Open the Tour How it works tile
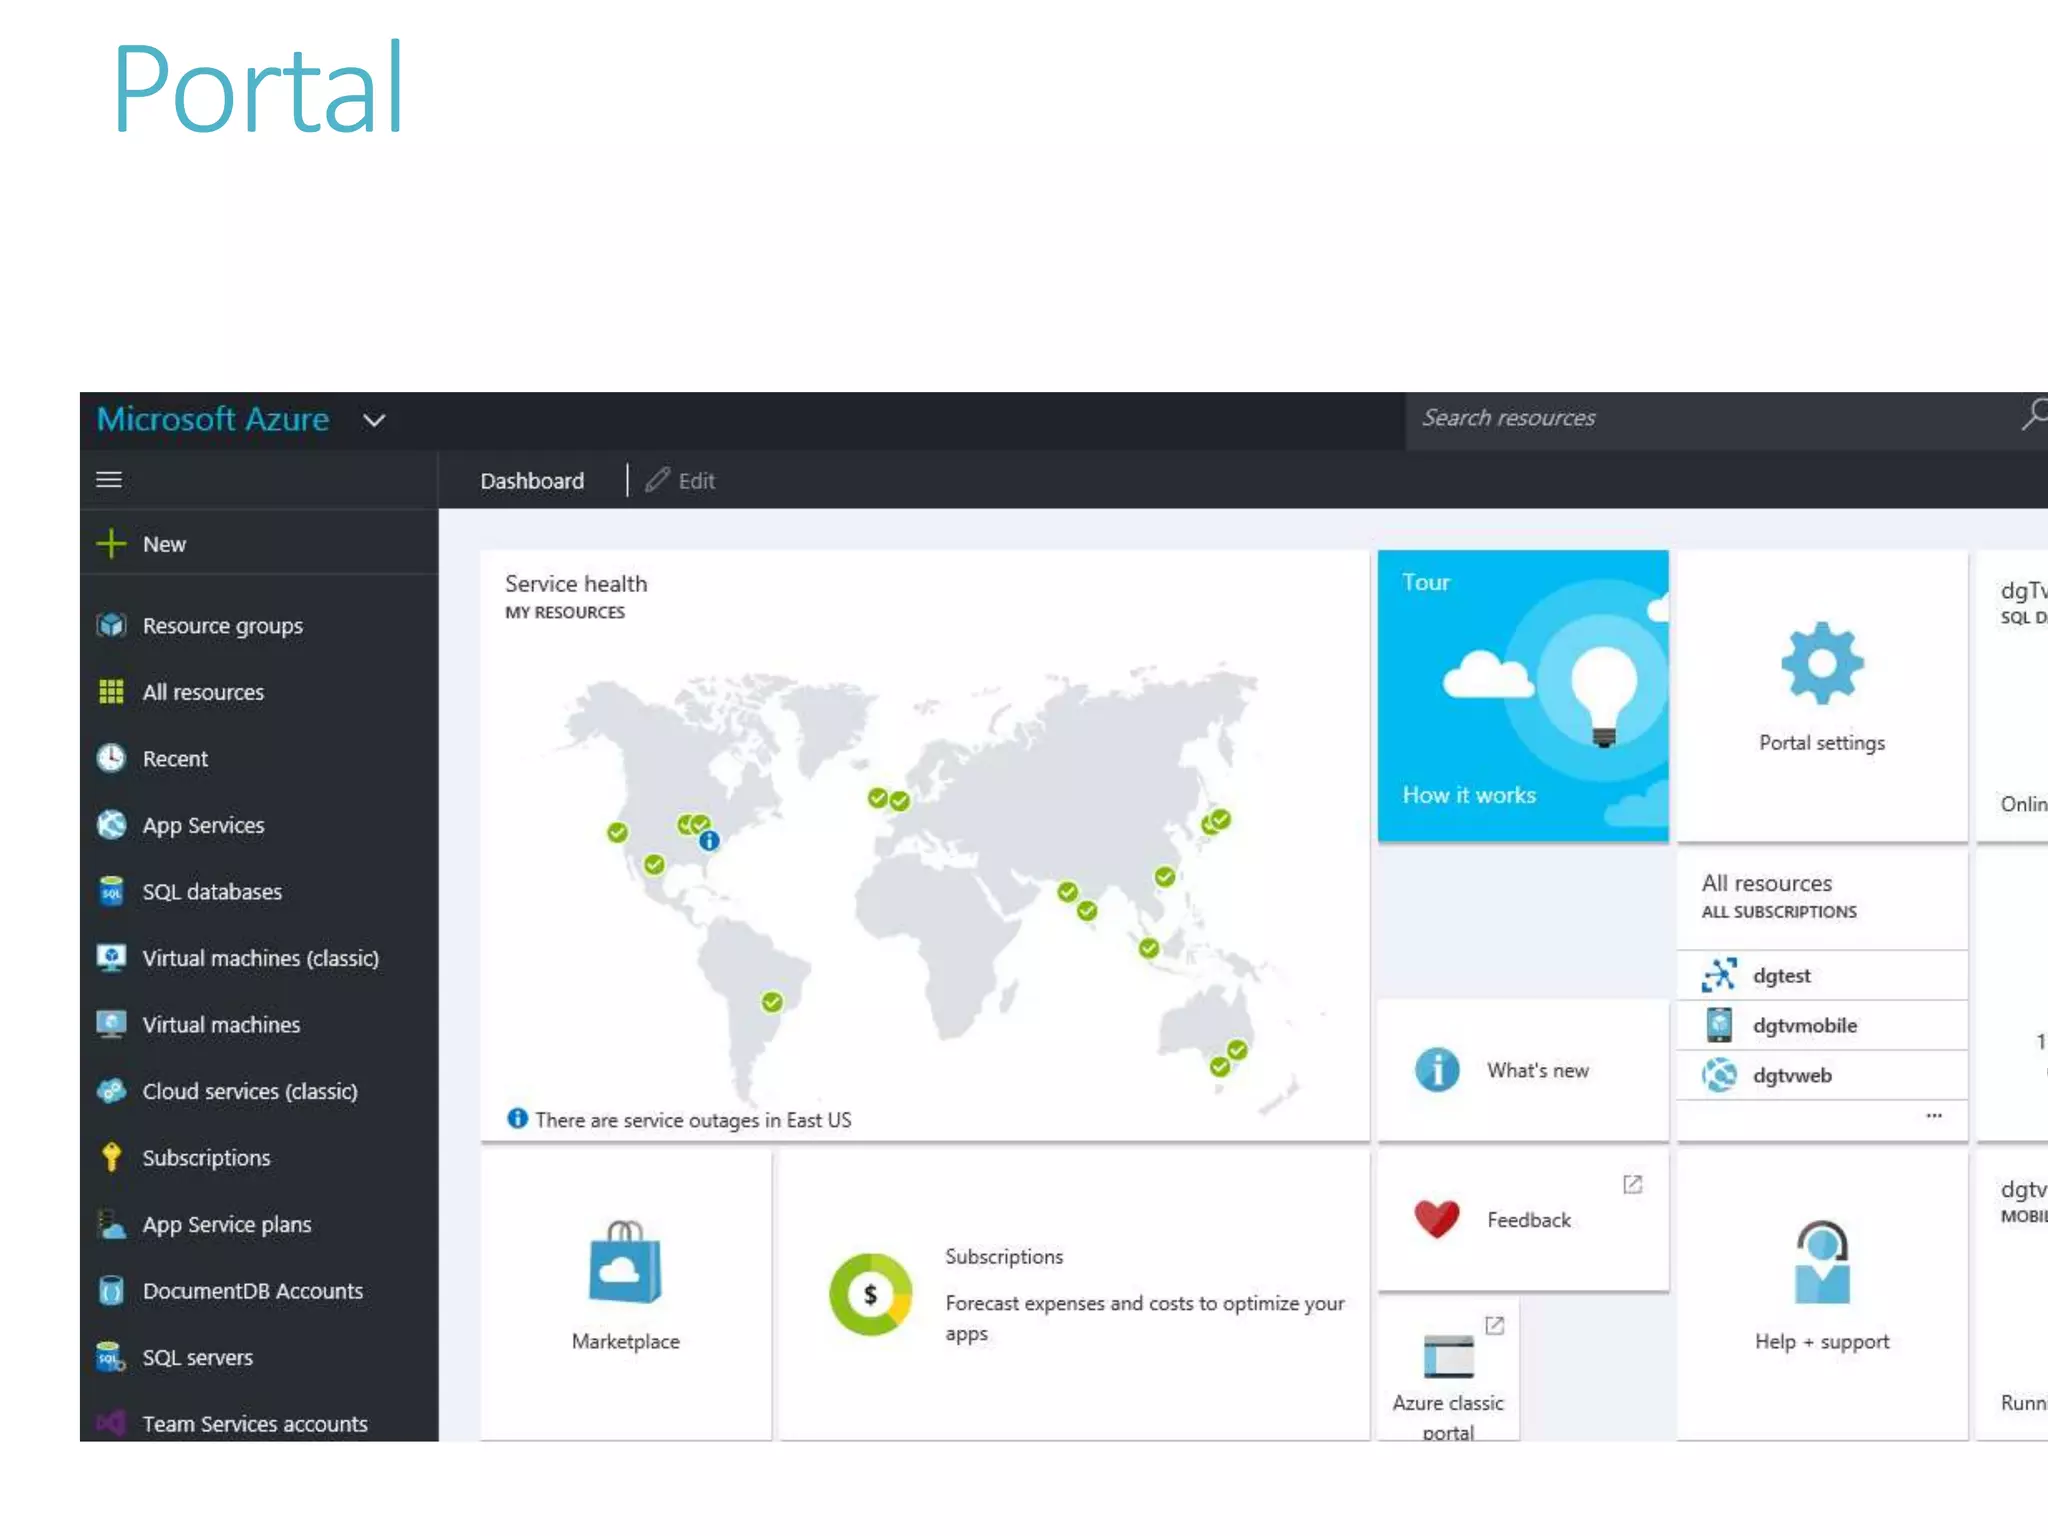 1522,695
